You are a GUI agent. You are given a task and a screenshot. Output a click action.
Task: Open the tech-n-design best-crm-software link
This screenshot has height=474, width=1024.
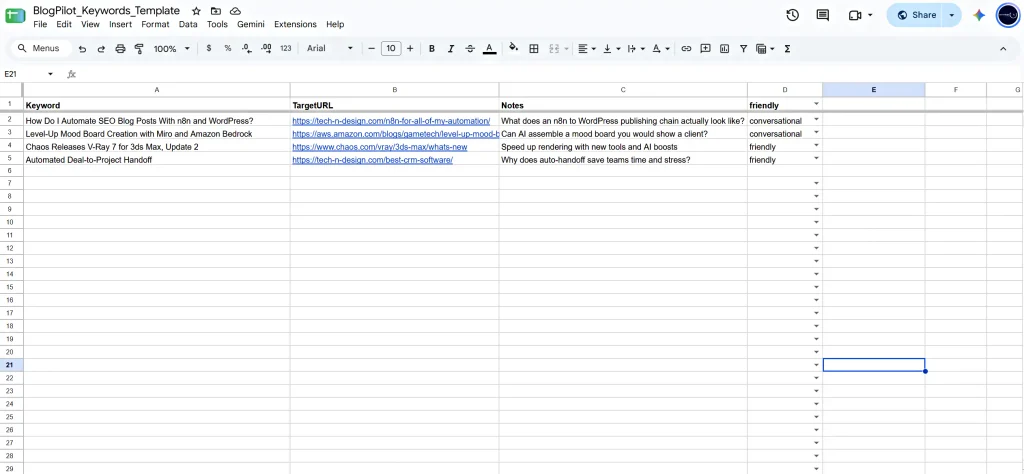[x=372, y=160]
